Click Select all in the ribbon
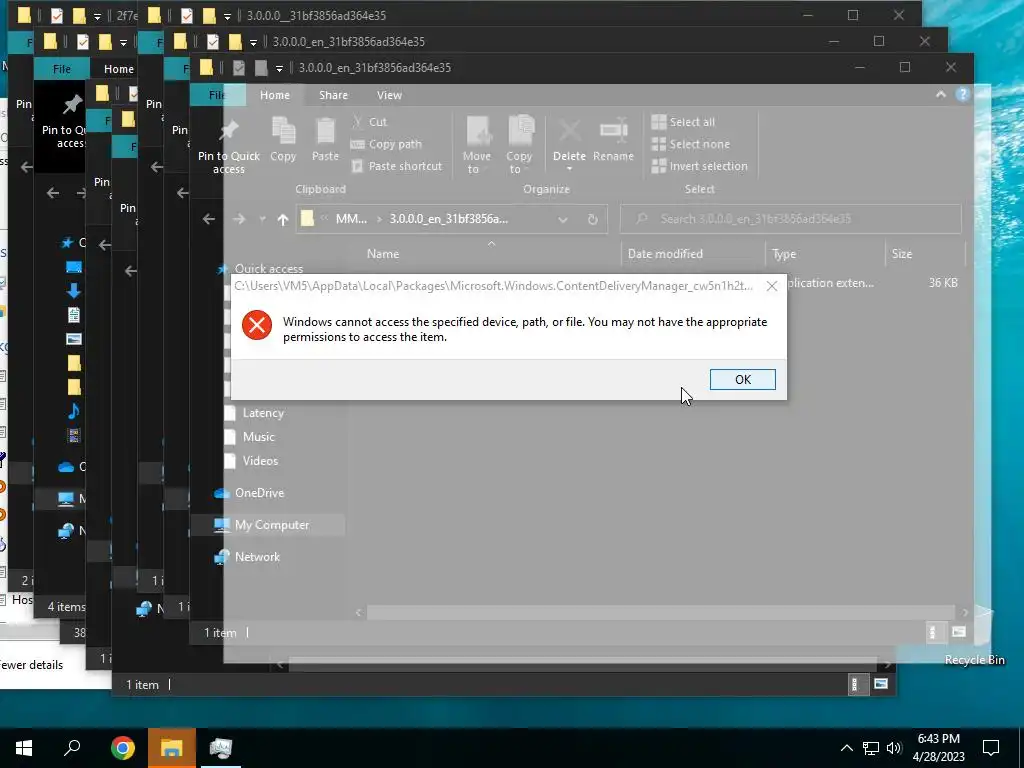Image resolution: width=1024 pixels, height=768 pixels. (683, 122)
